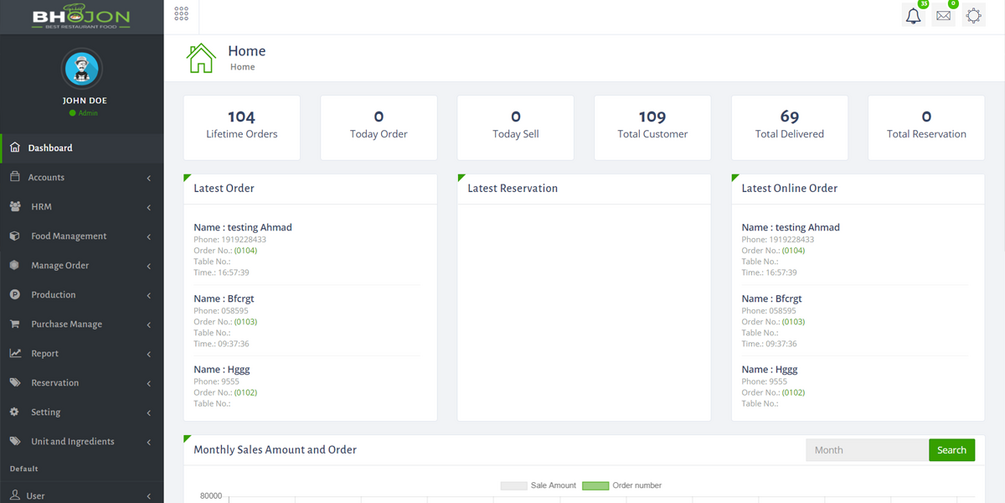Open the notifications bell icon
The image size is (1005, 503).
pos(913,15)
